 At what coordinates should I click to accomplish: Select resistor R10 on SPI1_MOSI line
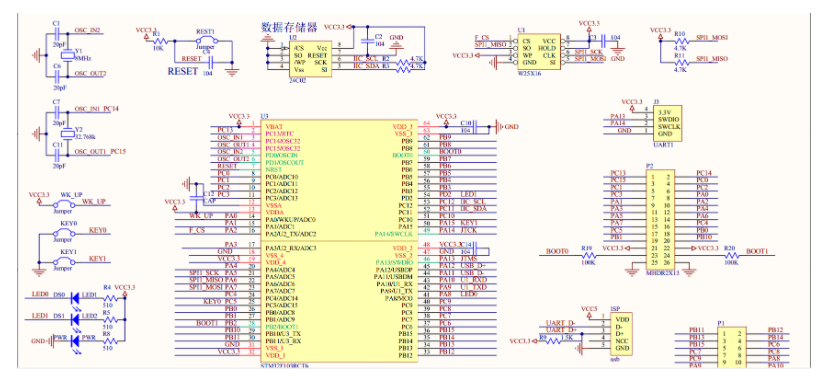(681, 41)
